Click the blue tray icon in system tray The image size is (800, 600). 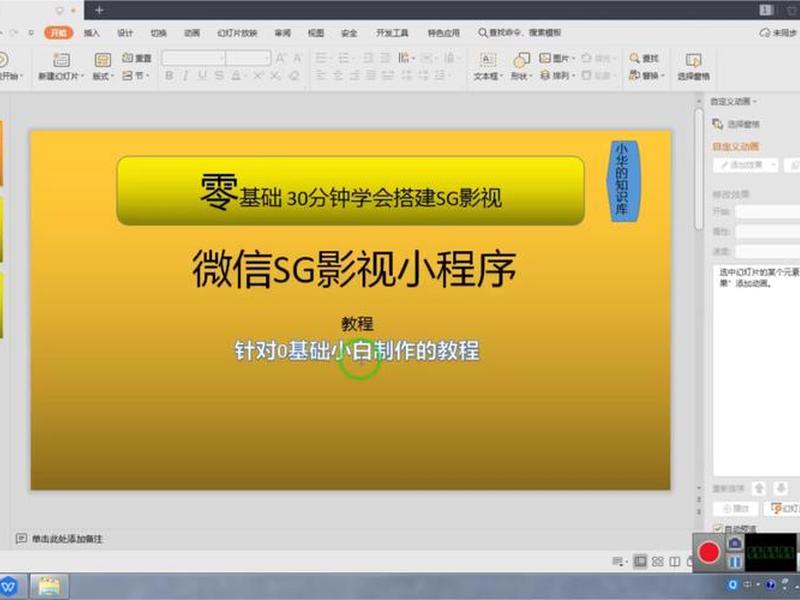pos(733,585)
